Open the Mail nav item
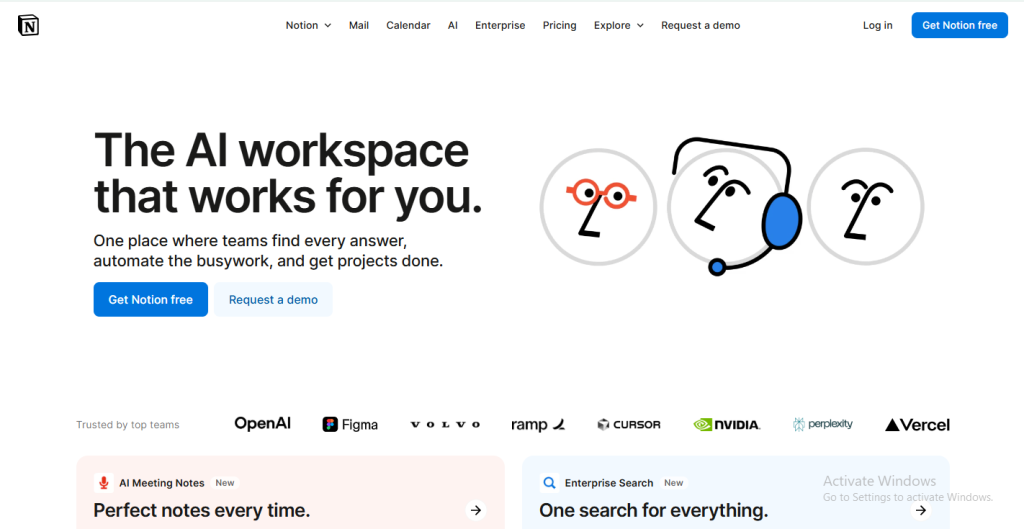Screen dimensions: 1024x529 tap(359, 25)
